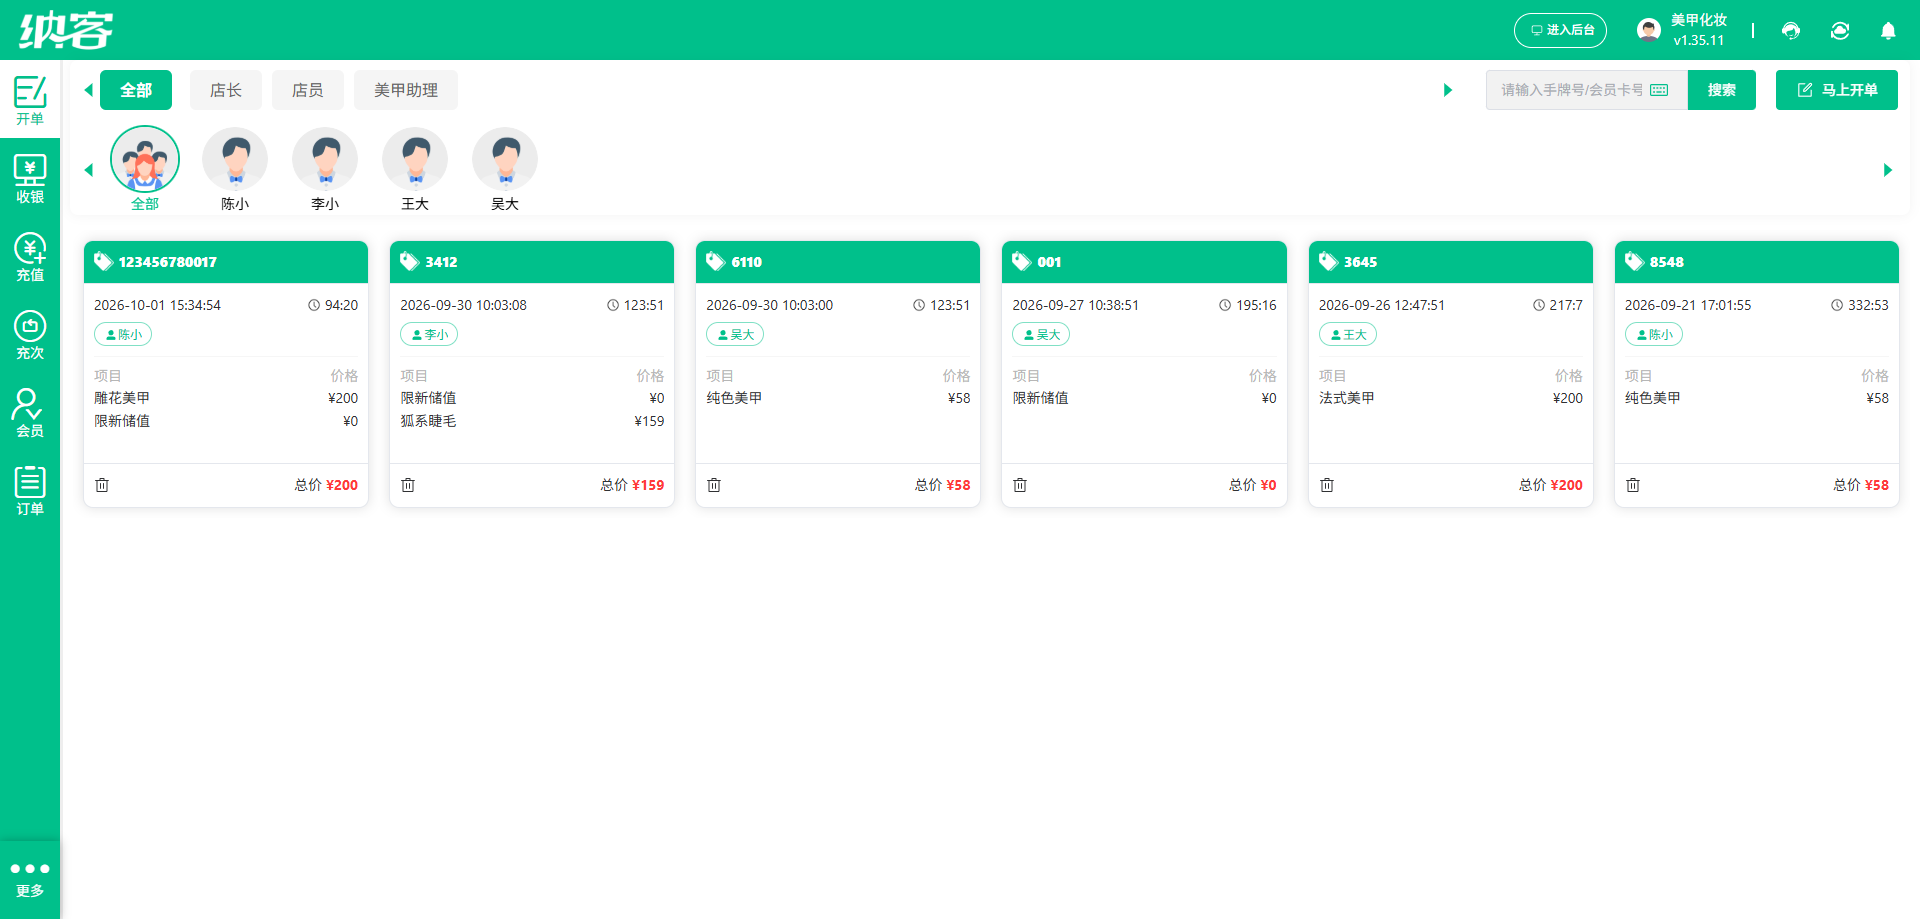Viewport: 1920px width, 919px height.
Task: Delete order 001 with trash icon
Action: [x=1020, y=485]
